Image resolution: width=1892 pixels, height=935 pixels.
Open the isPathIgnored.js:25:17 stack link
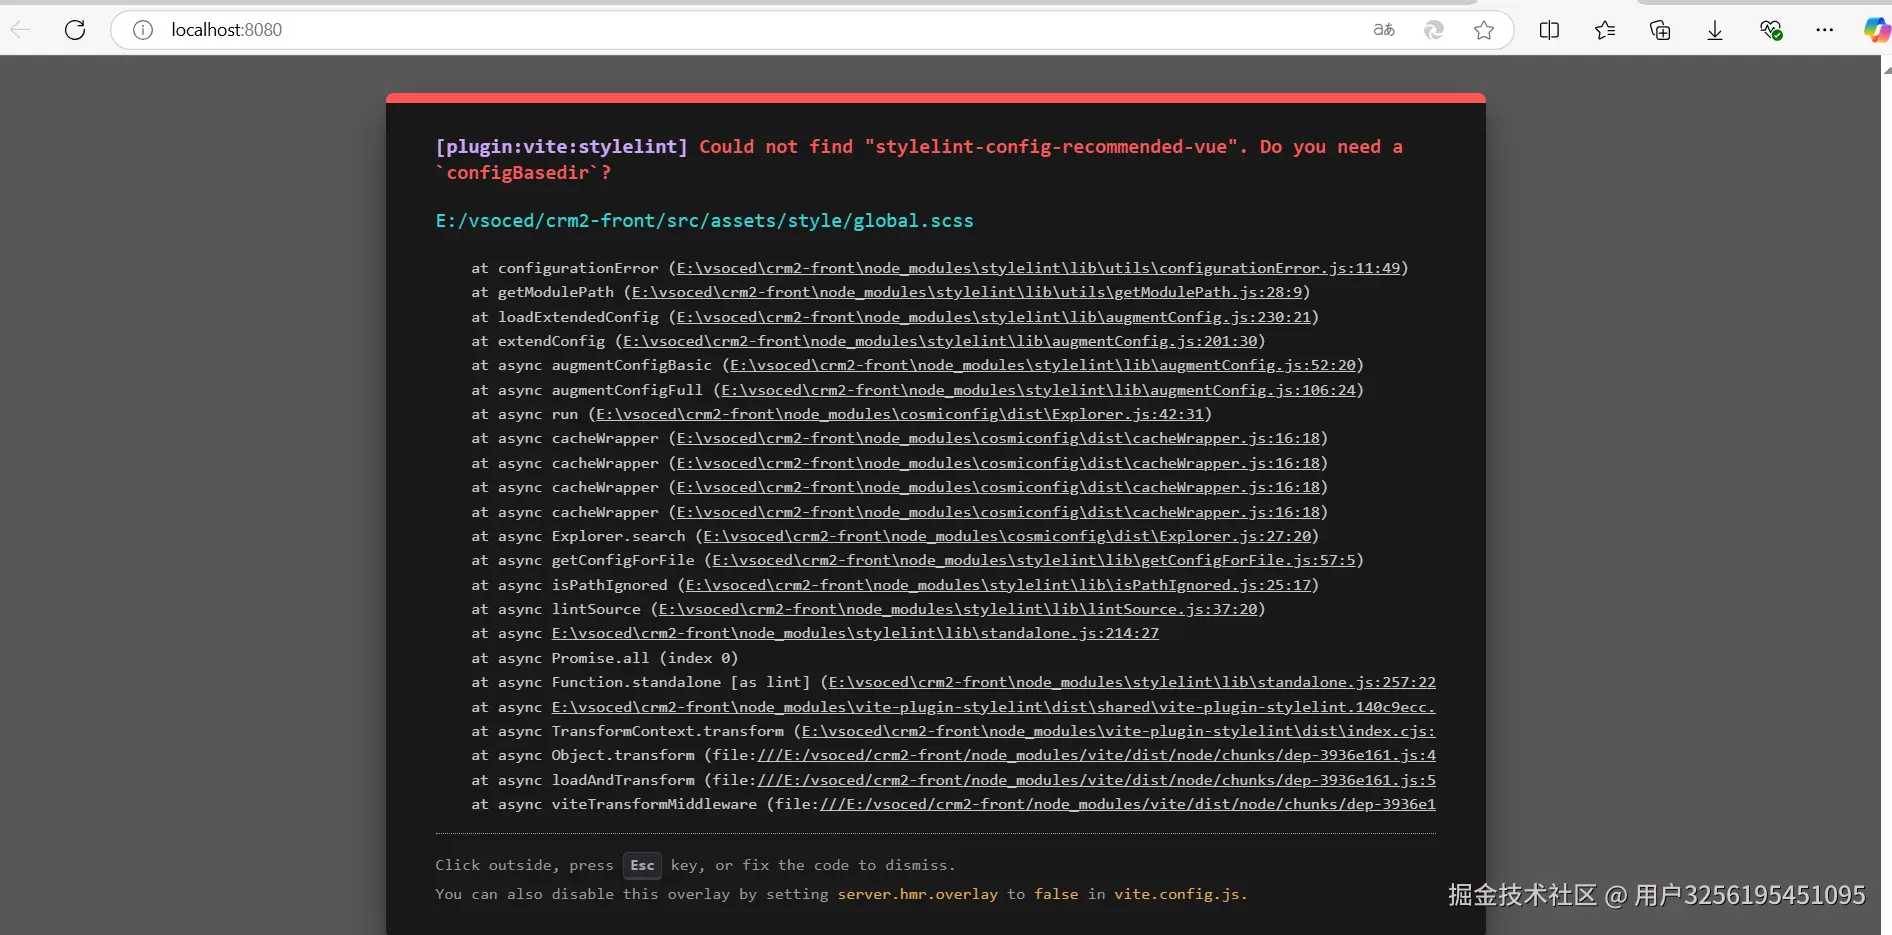click(x=998, y=585)
